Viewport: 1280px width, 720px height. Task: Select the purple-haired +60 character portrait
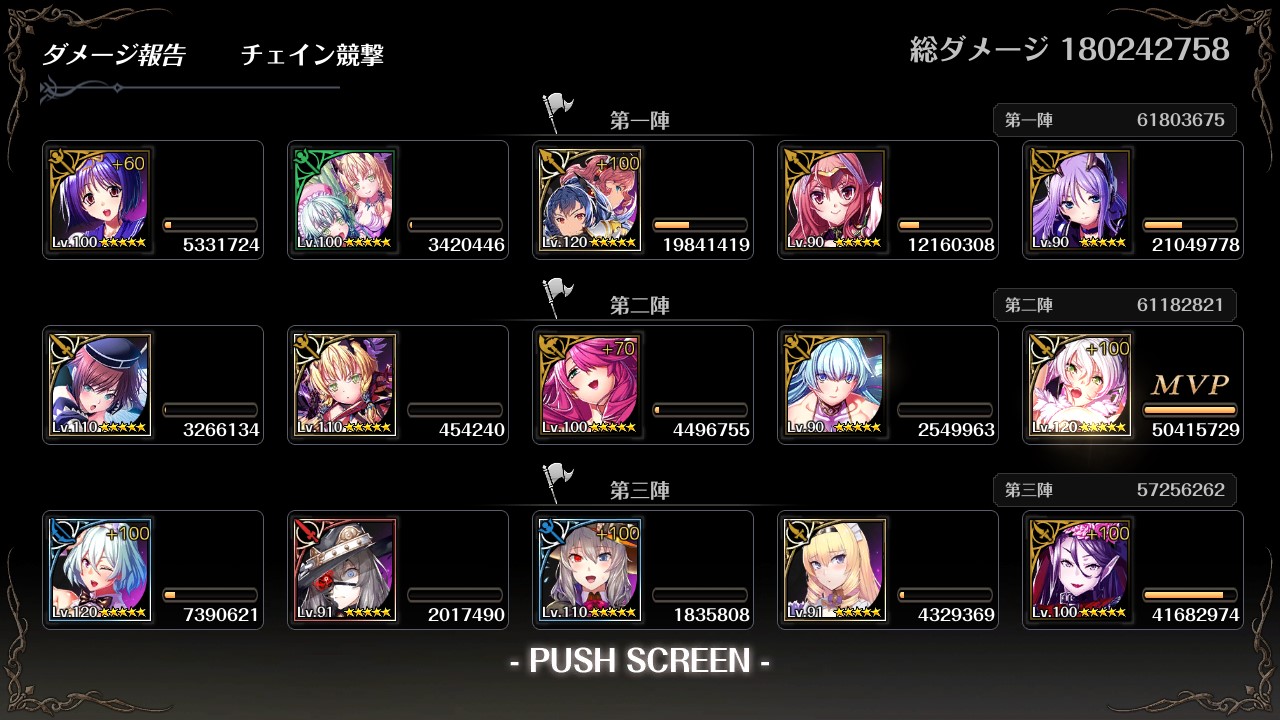(99, 200)
